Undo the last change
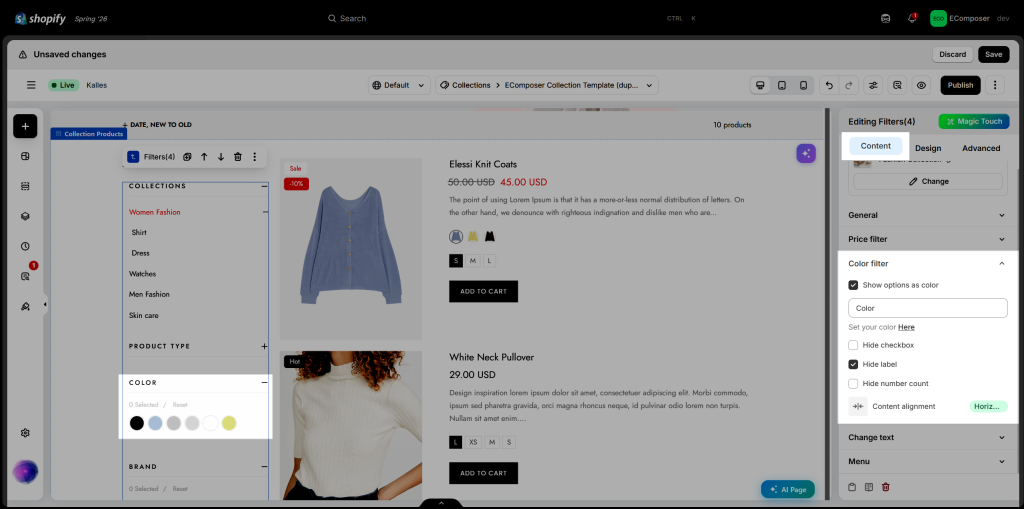 [x=829, y=85]
